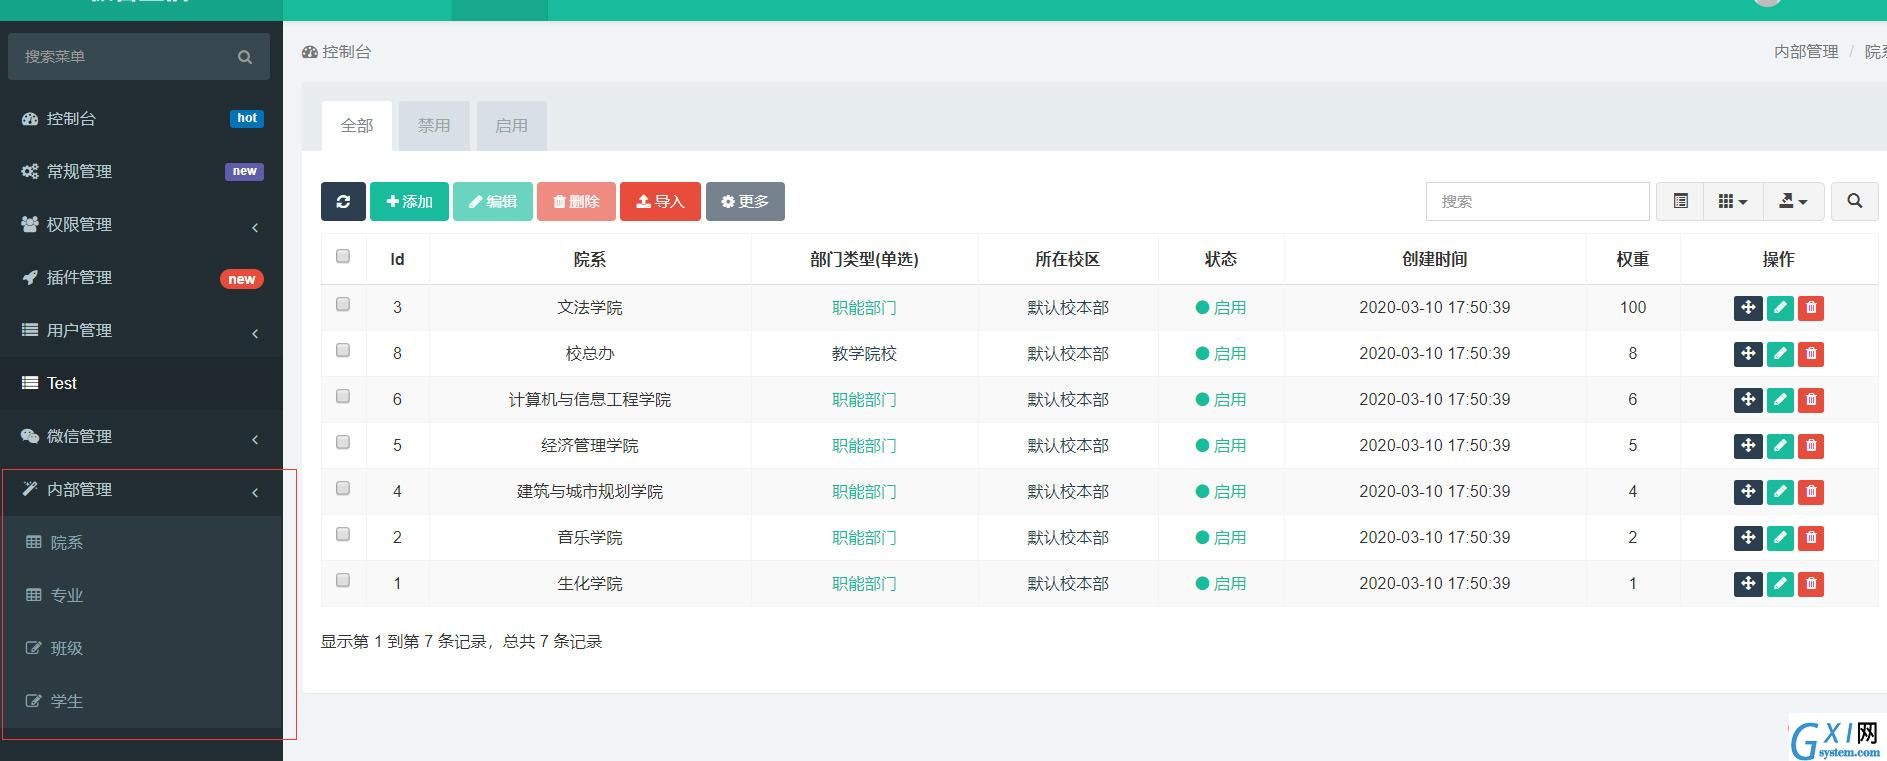This screenshot has width=1887, height=761.
Task: Switch to the 全部 tab
Action: [x=357, y=126]
